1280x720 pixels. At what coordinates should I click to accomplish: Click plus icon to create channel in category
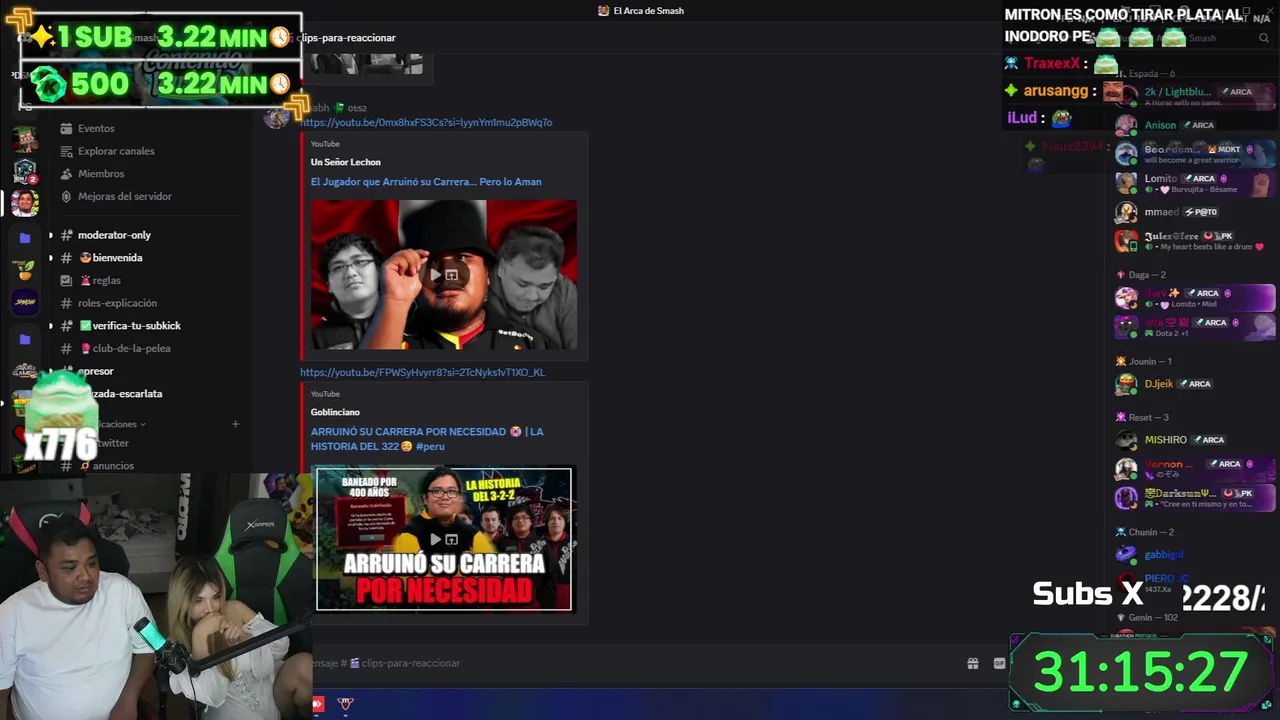coord(236,424)
